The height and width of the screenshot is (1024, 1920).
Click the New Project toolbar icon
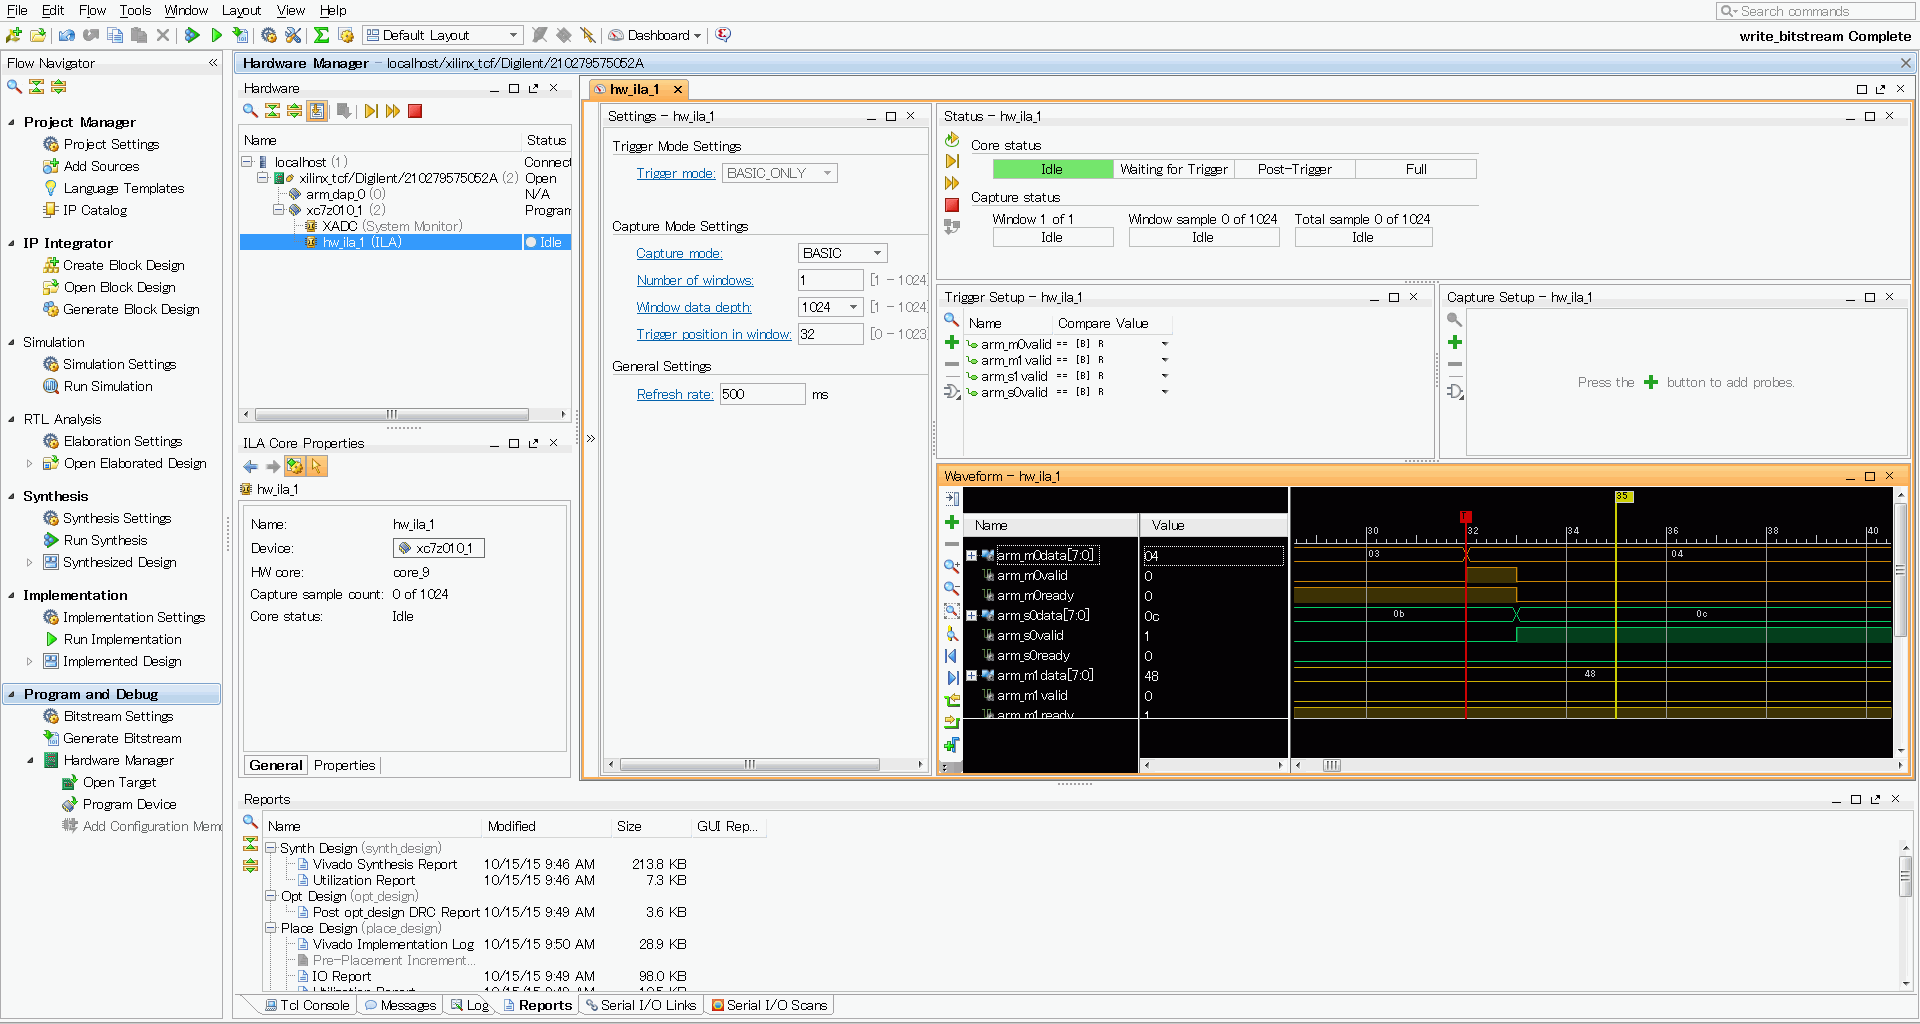pos(14,35)
